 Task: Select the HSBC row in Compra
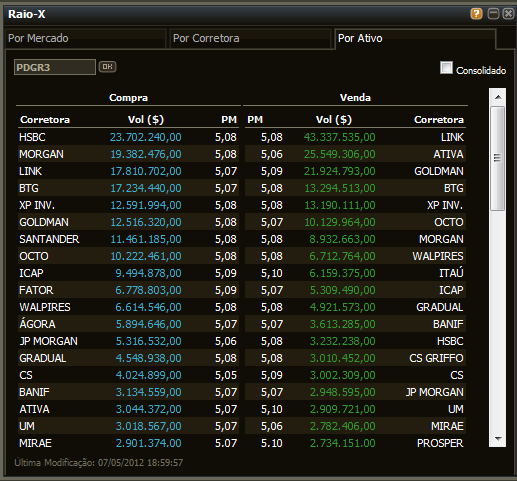pos(128,137)
